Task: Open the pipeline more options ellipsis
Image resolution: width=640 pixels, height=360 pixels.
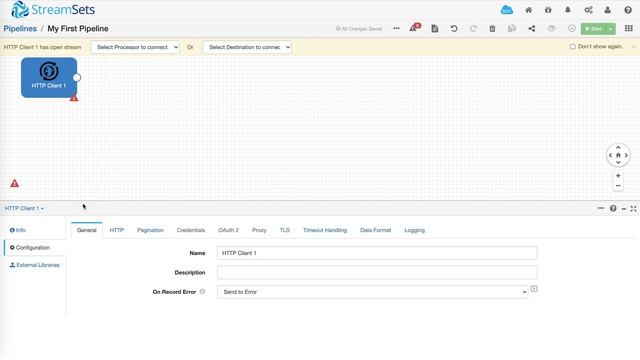Action: pyautogui.click(x=396, y=29)
